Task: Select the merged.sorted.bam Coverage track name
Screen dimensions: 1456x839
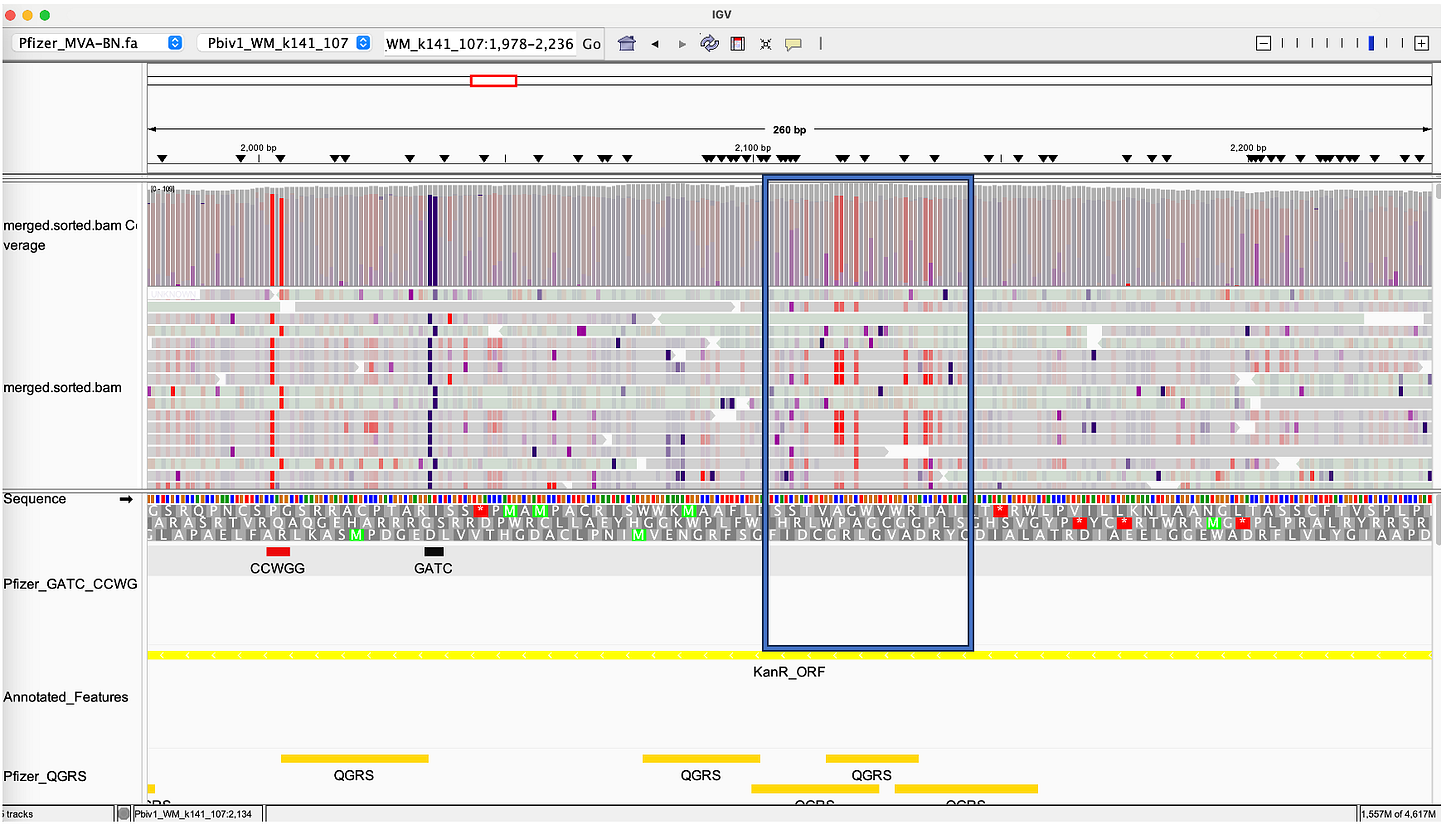Action: click(70, 235)
